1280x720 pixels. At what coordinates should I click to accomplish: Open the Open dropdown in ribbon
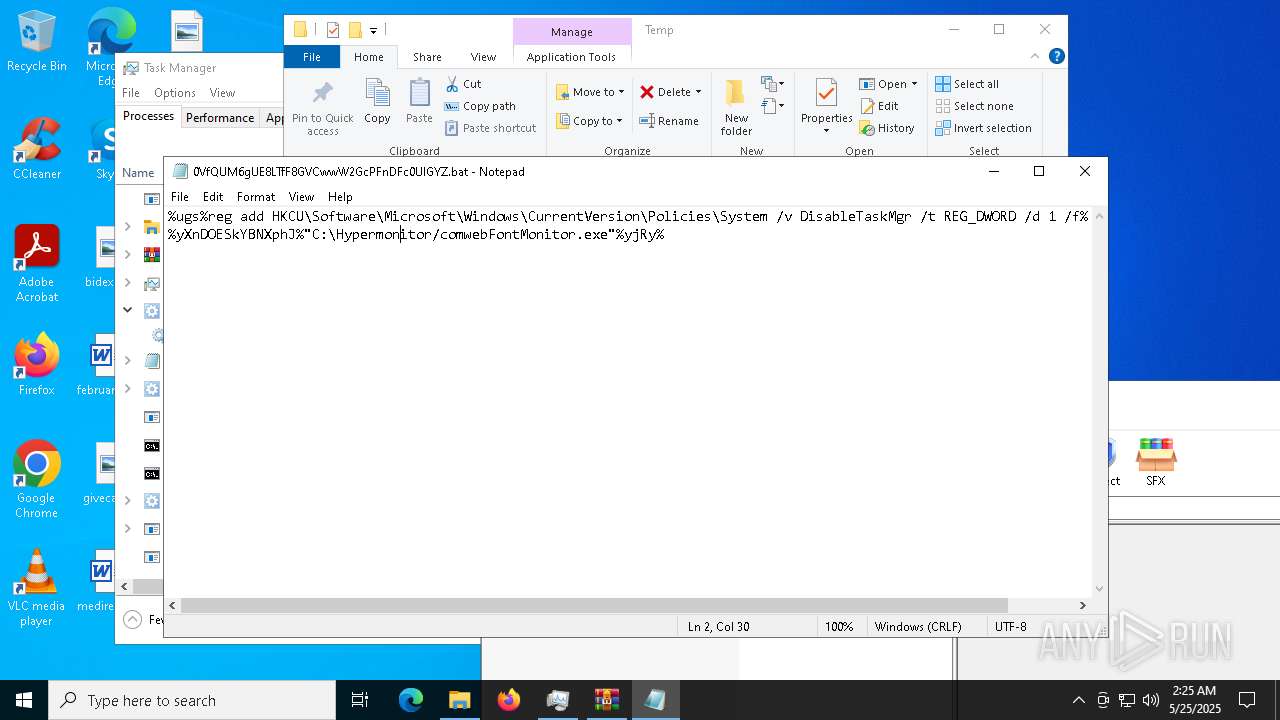tap(888, 84)
